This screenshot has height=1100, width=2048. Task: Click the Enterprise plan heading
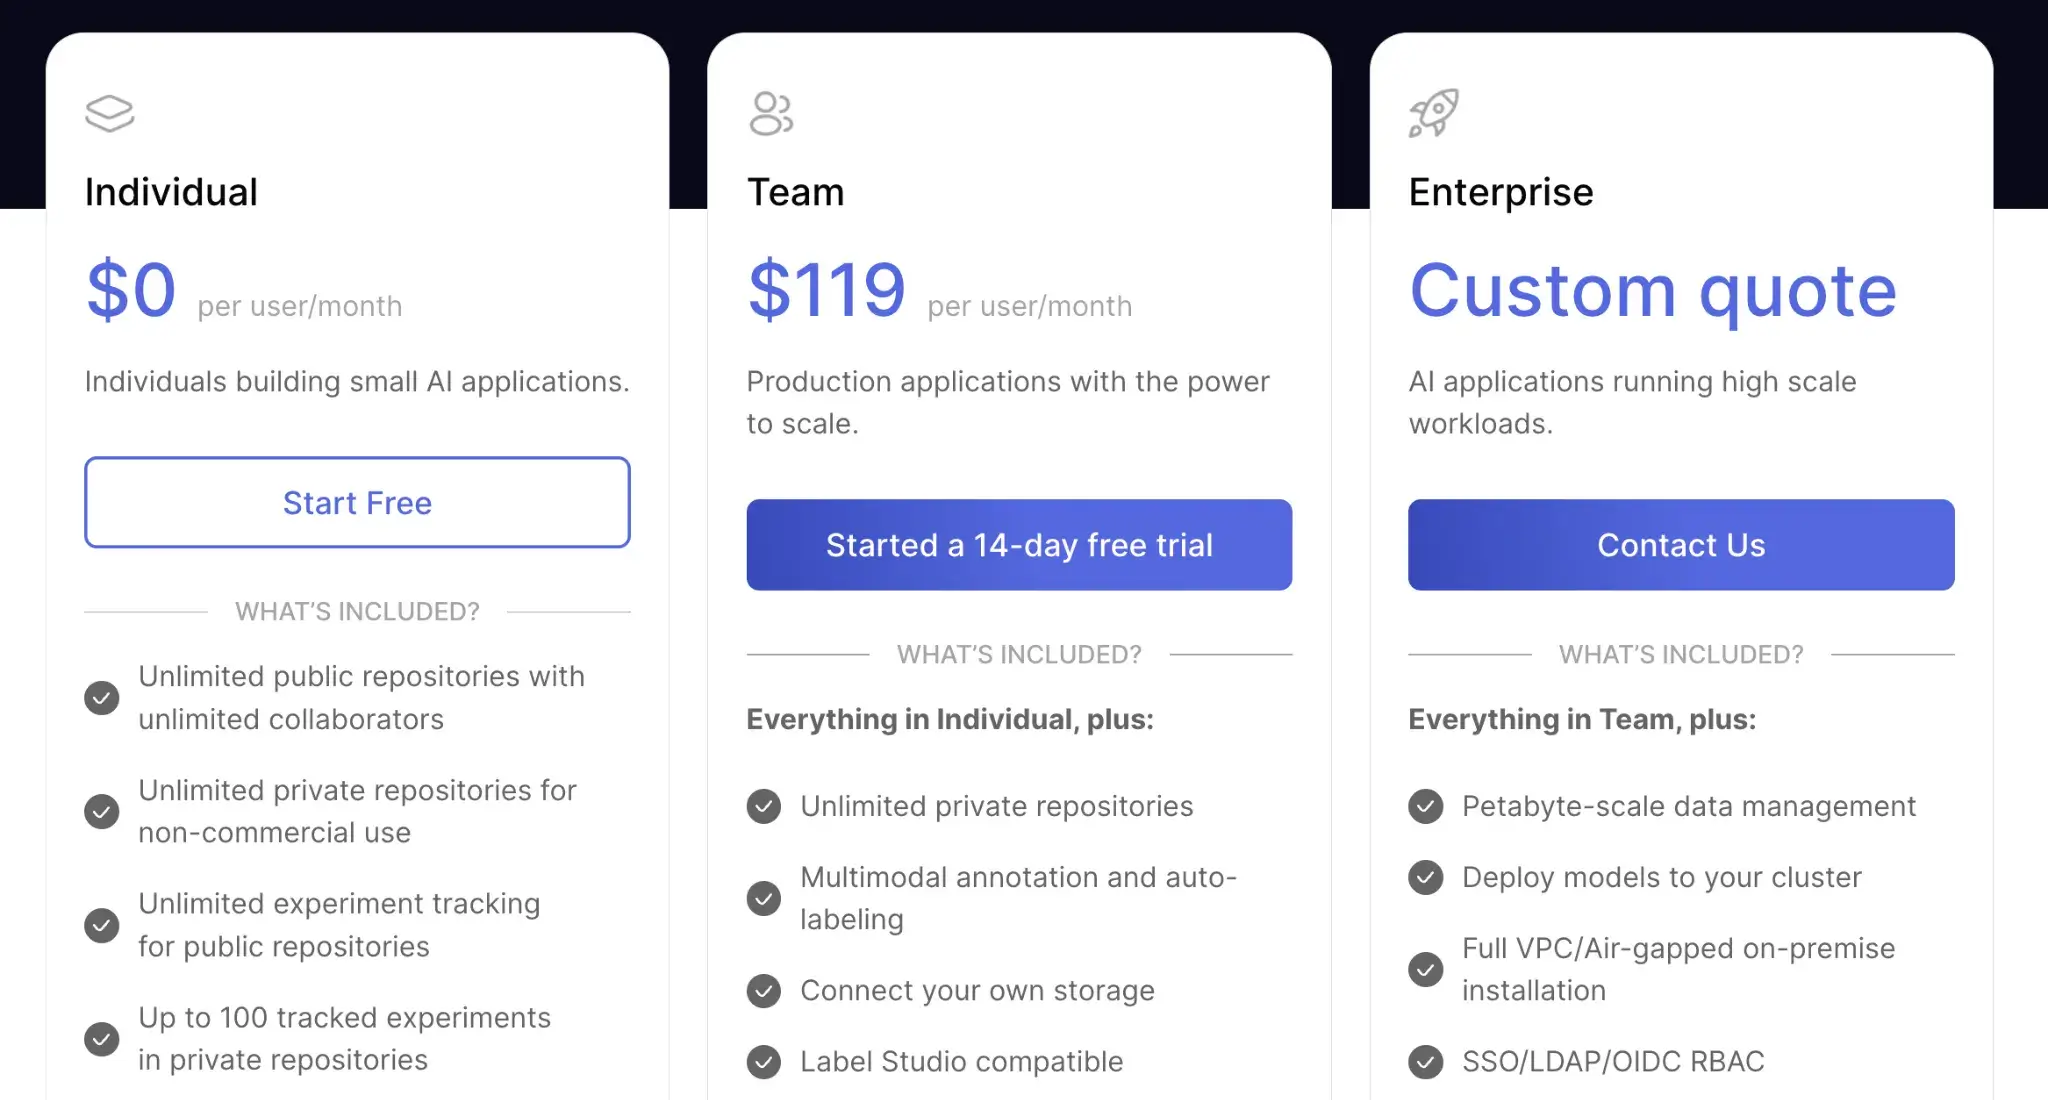coord(1501,192)
